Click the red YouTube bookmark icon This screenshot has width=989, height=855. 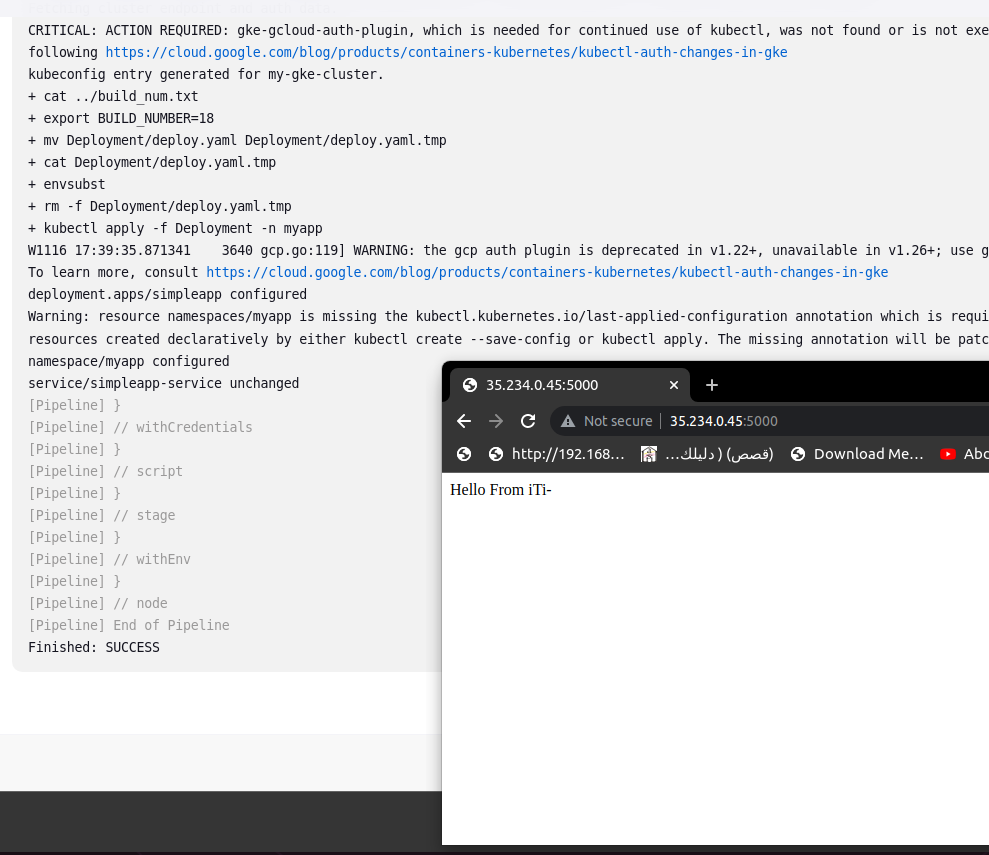(947, 453)
